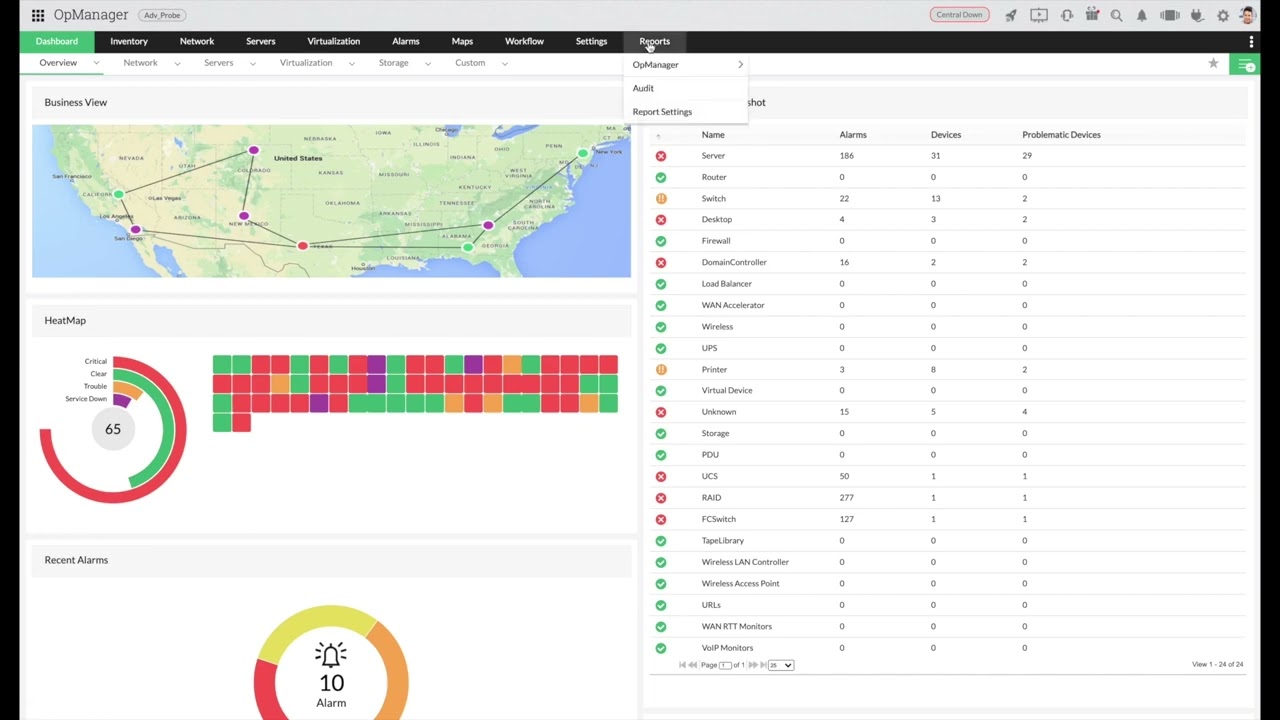Image resolution: width=1280 pixels, height=720 pixels.
Task: Click the critical status icon for FCSwitch
Action: tap(661, 520)
